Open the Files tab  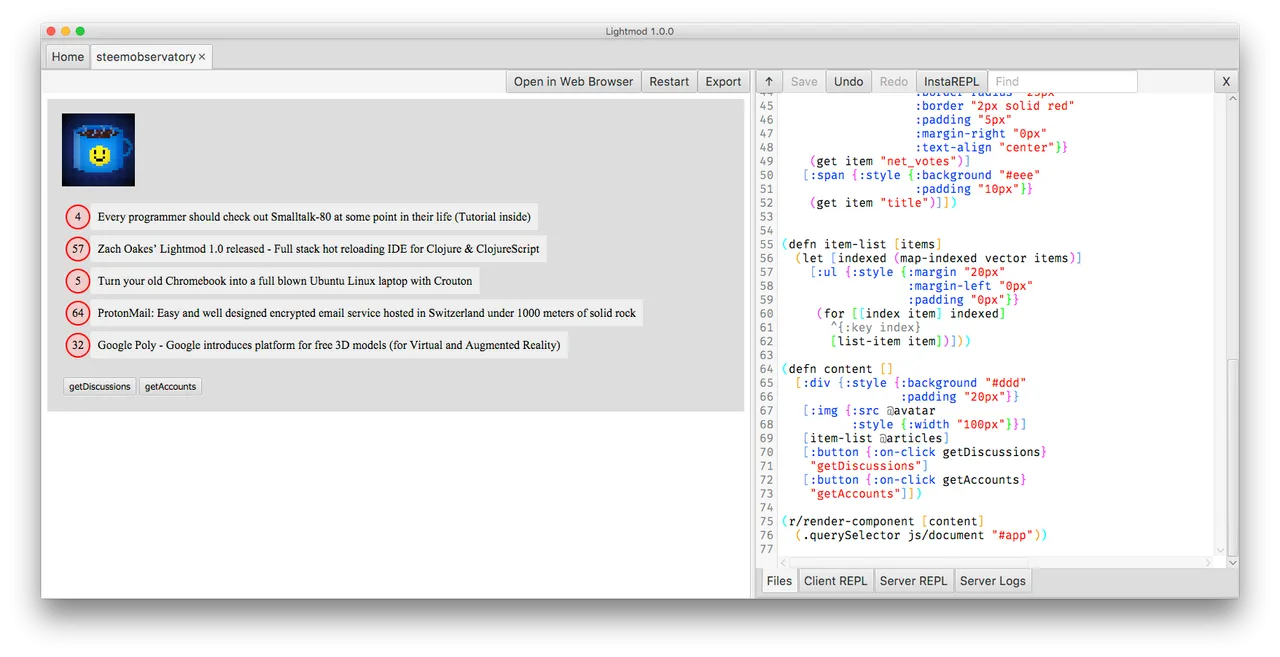tap(779, 580)
